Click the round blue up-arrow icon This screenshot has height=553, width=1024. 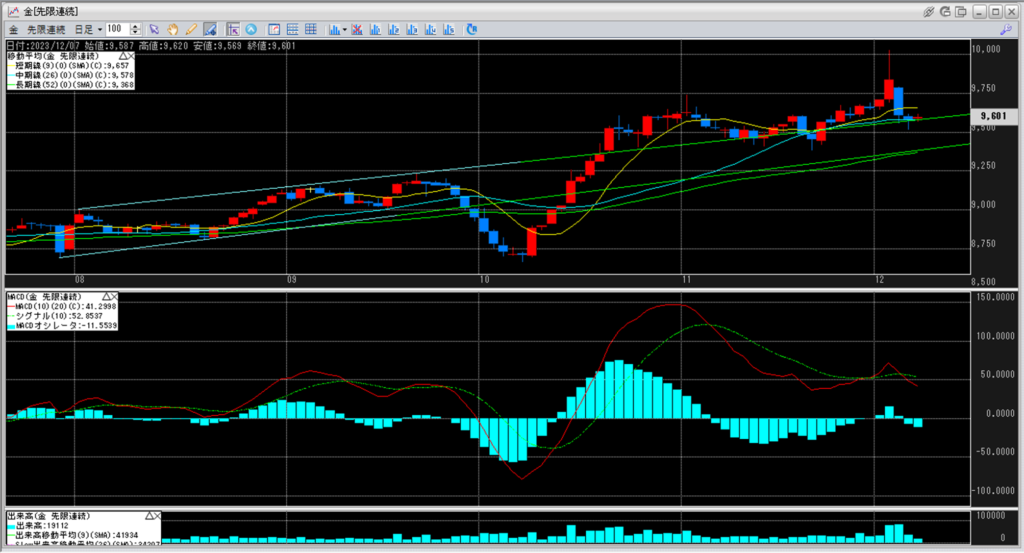click(x=251, y=29)
